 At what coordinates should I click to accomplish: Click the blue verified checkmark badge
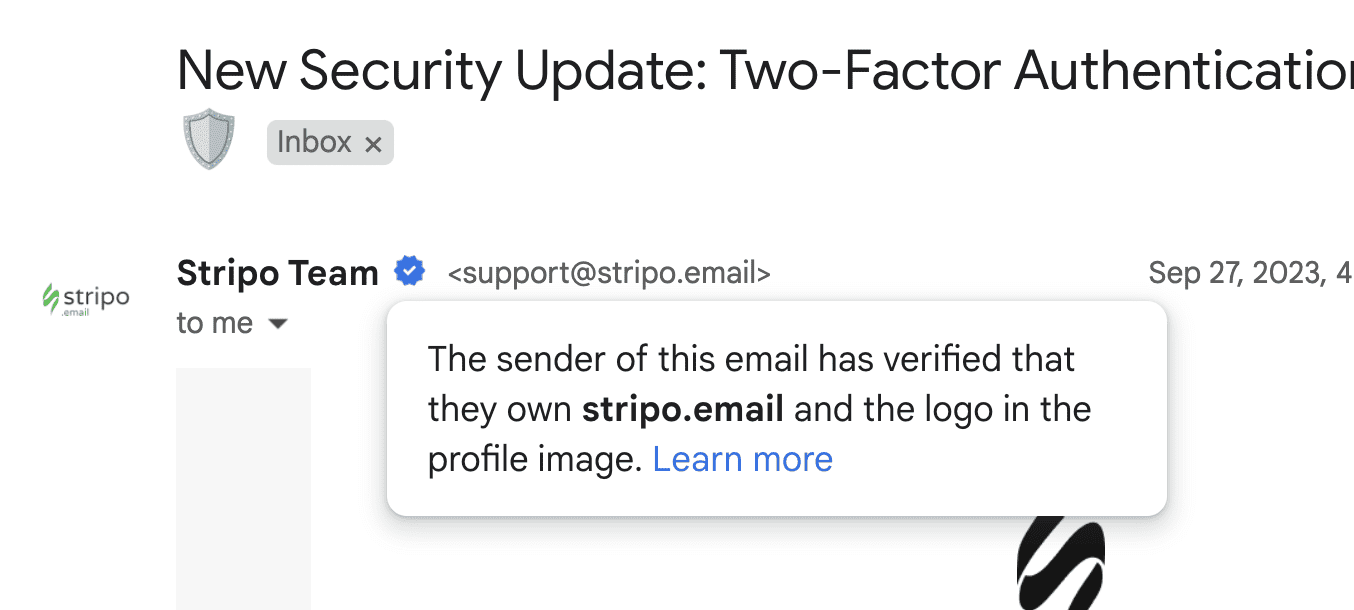click(x=409, y=271)
